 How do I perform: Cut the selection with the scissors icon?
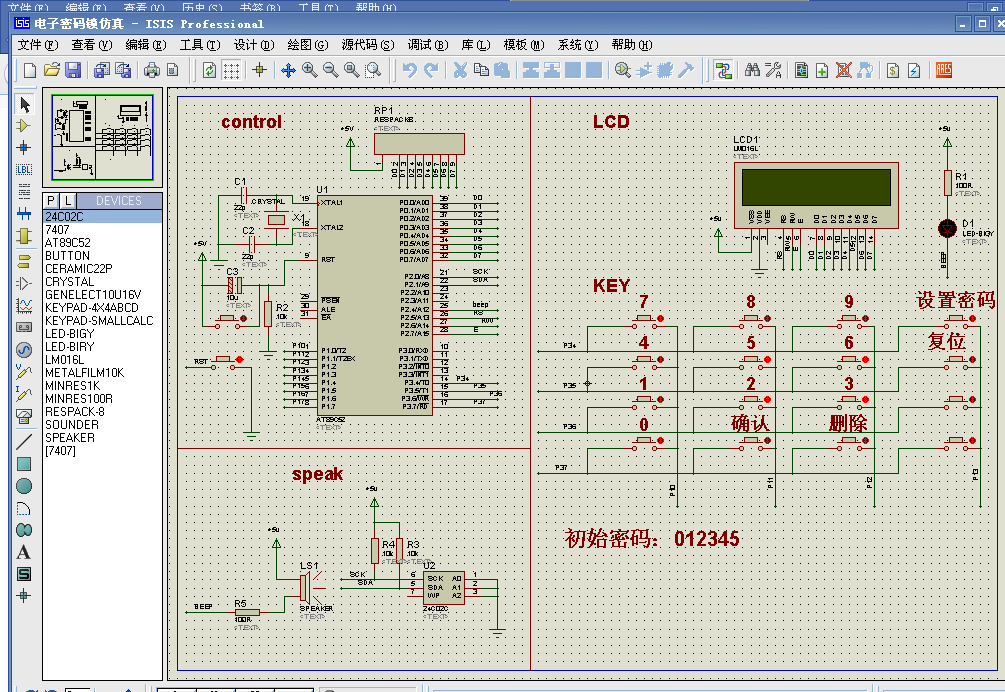pyautogui.click(x=460, y=70)
